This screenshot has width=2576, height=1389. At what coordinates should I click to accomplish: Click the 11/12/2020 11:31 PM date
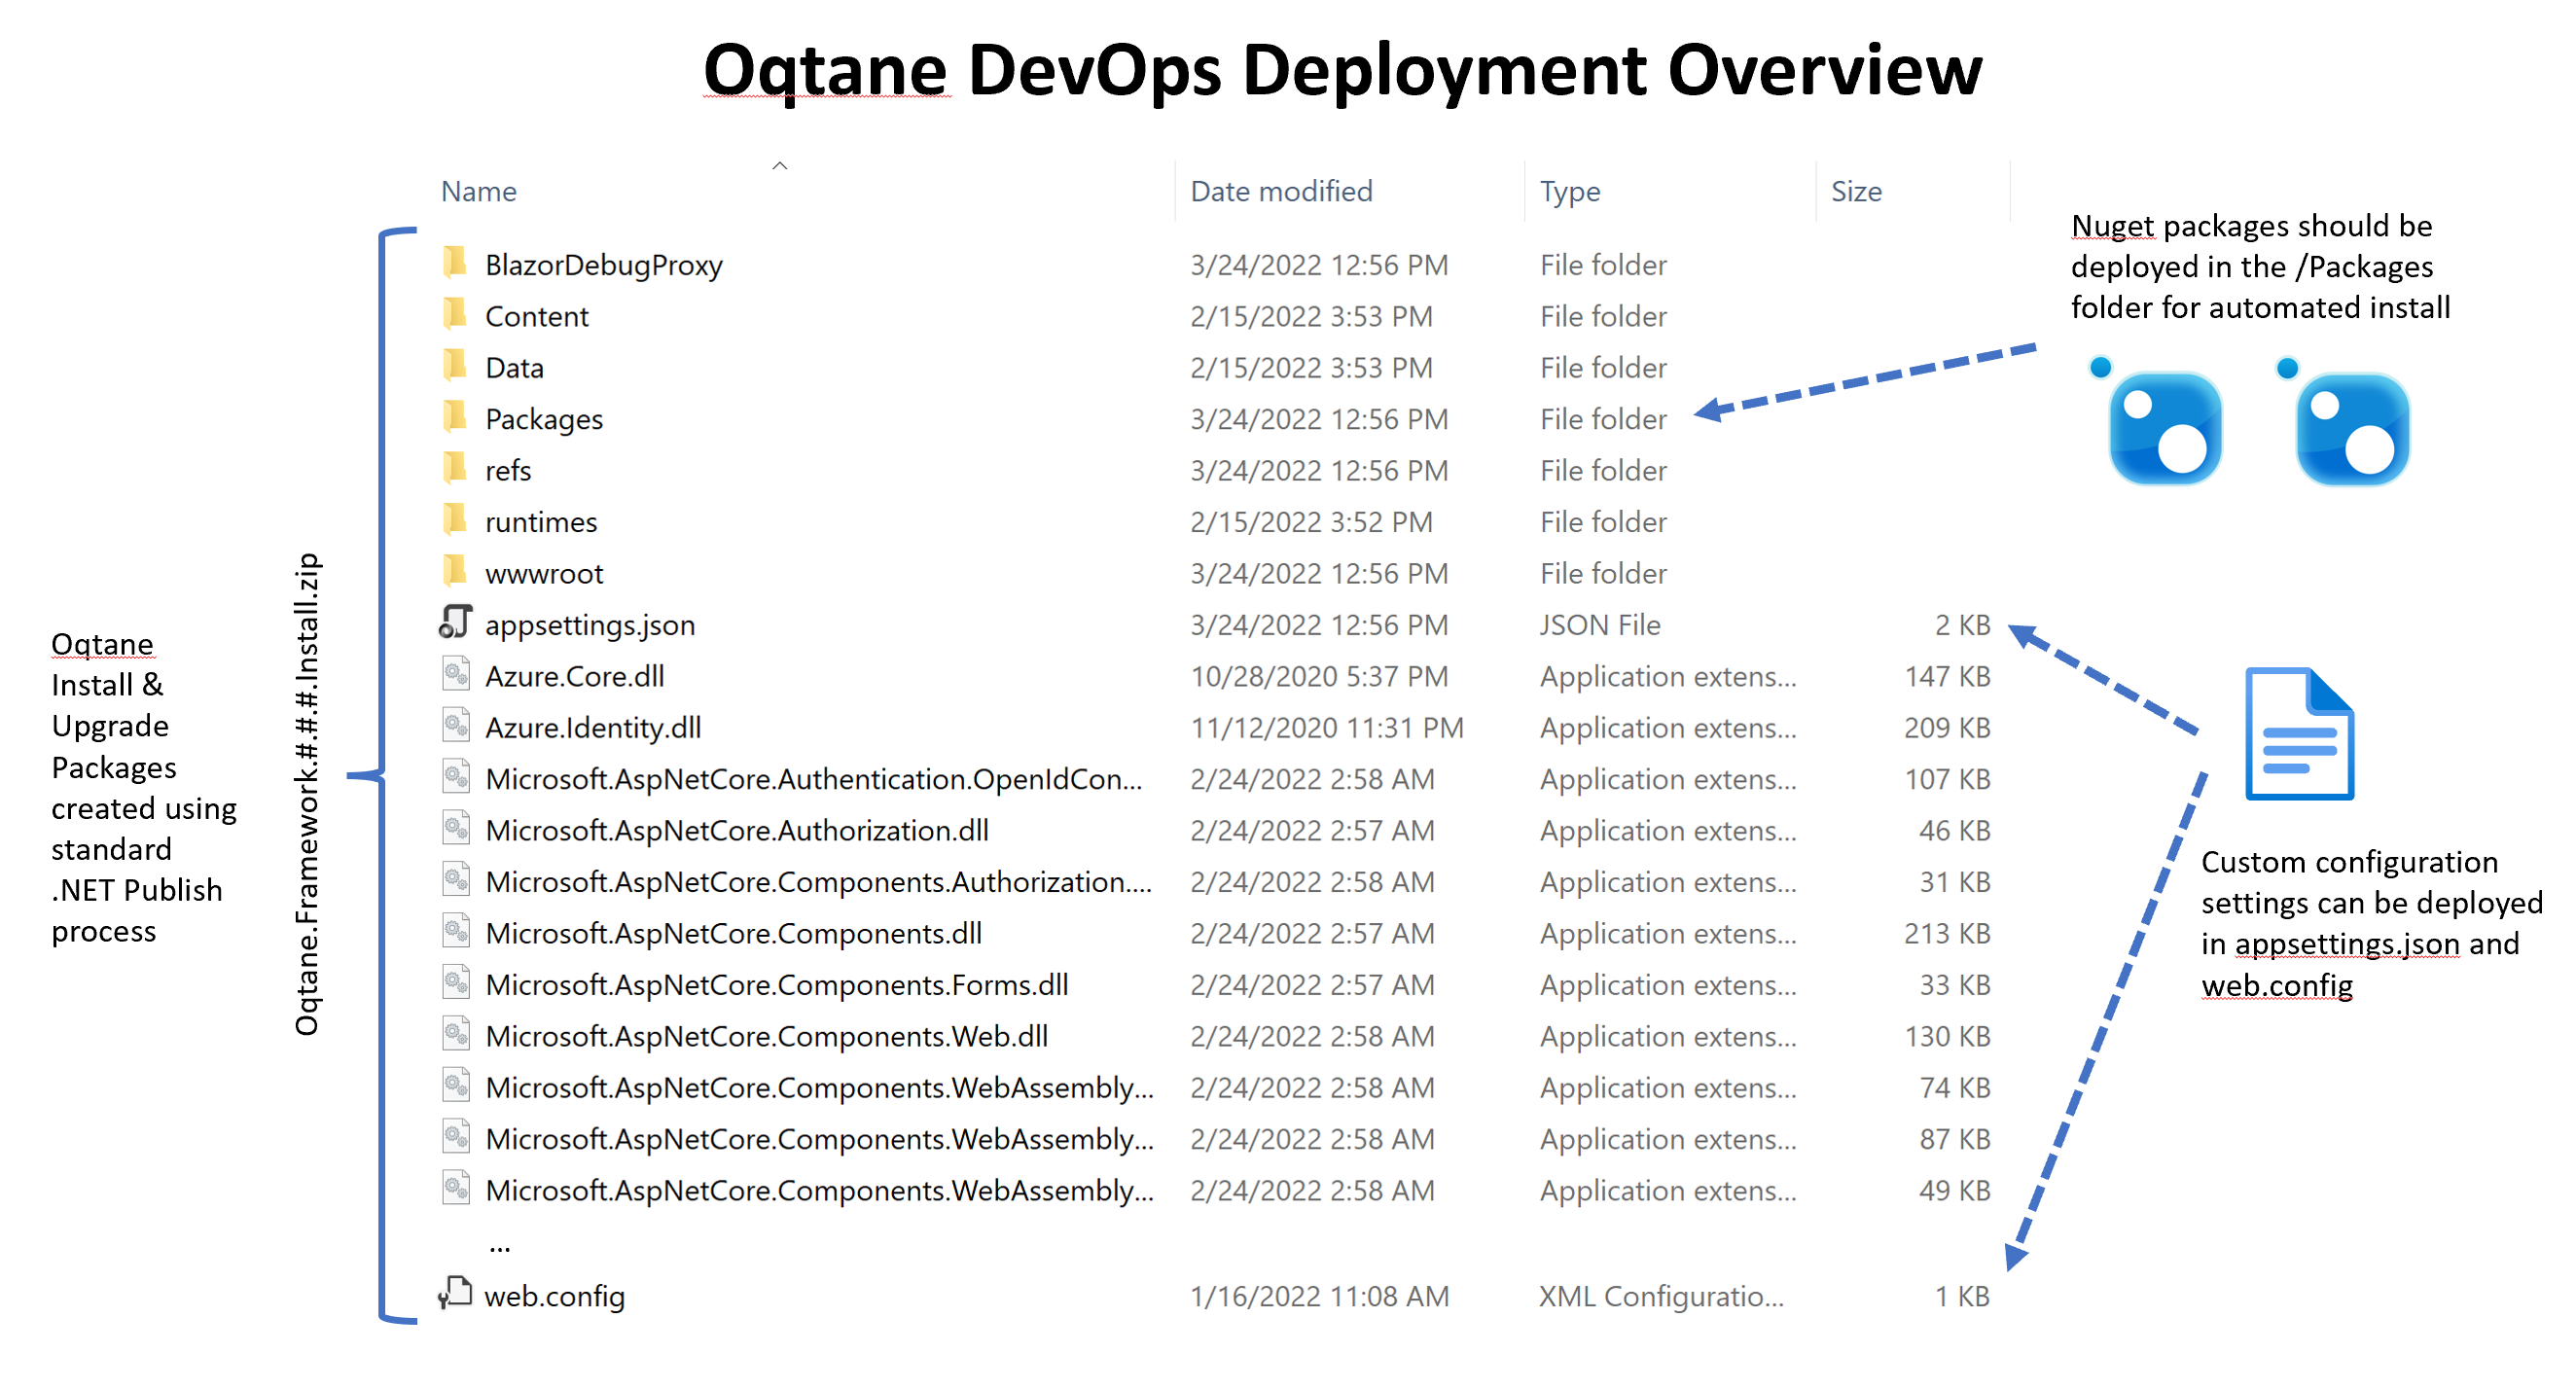tap(1326, 728)
